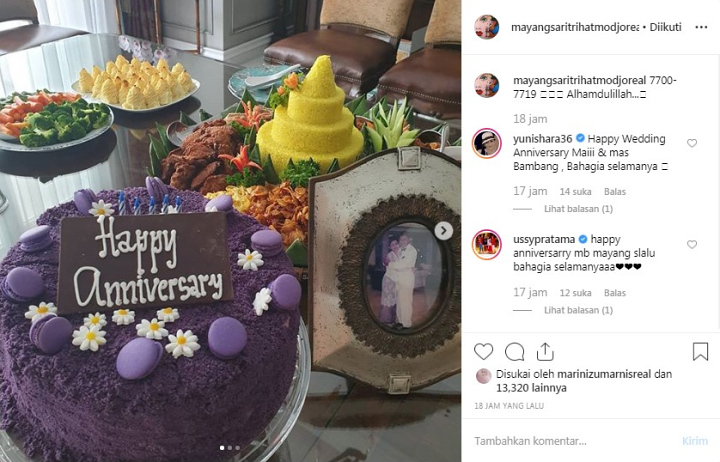Select the second carousel dot indicator

click(230, 448)
